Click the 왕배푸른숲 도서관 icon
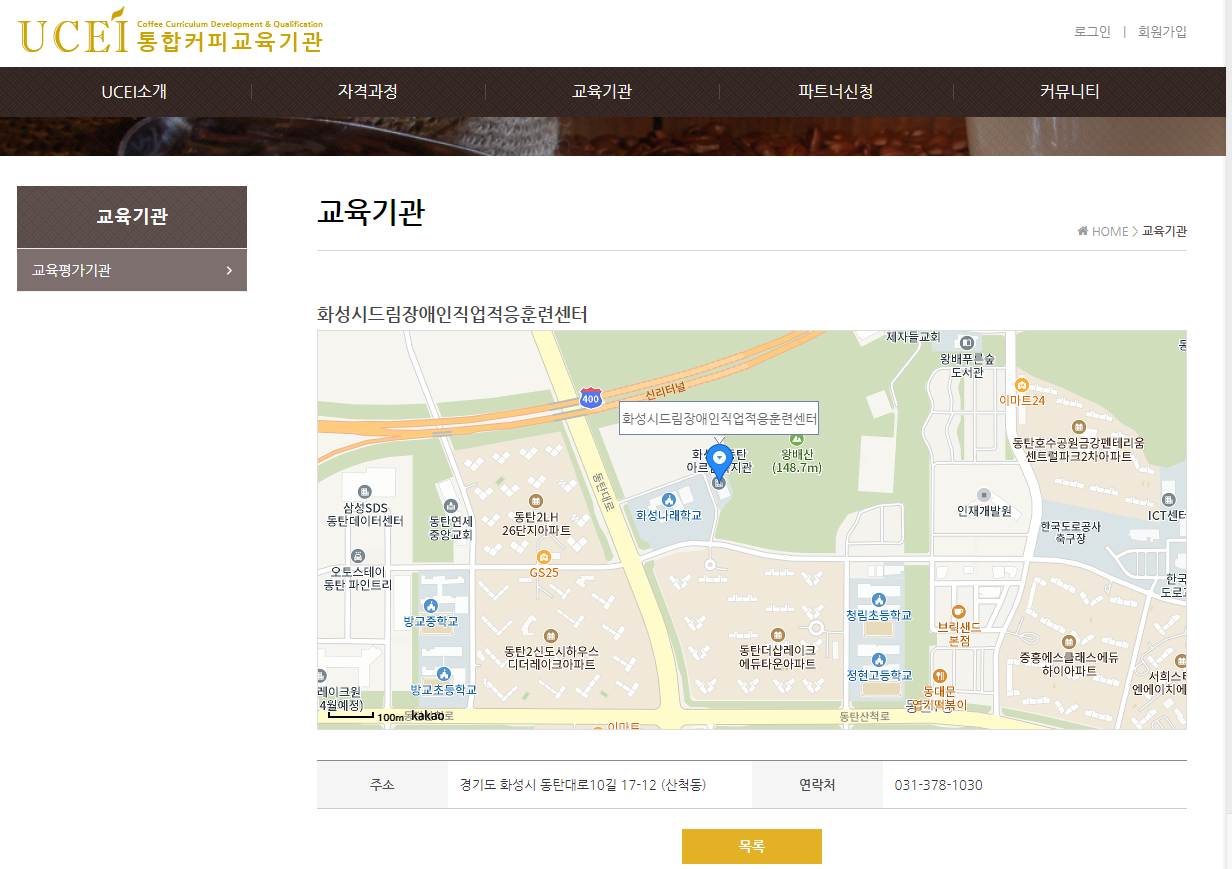The height and width of the screenshot is (869, 1232). coord(968,343)
